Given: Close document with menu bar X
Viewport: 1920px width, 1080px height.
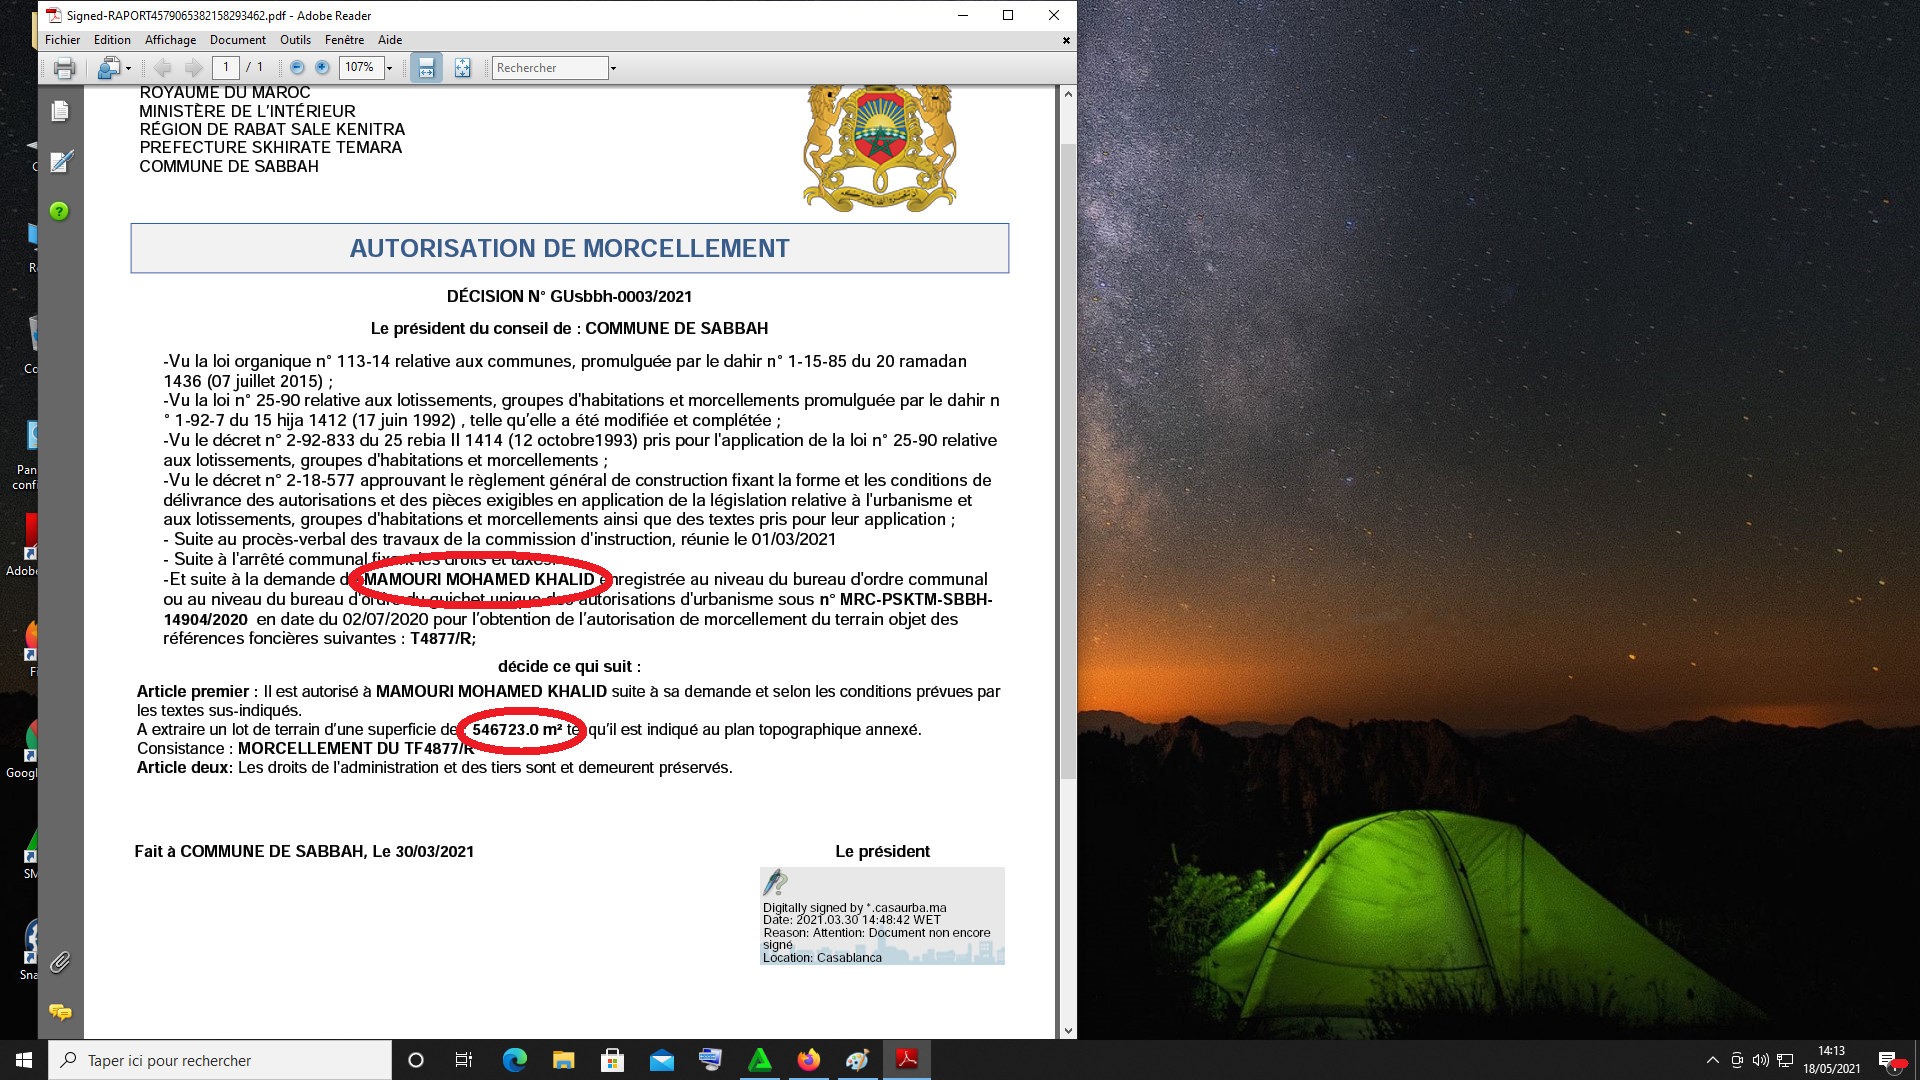Looking at the screenshot, I should click(x=1066, y=41).
